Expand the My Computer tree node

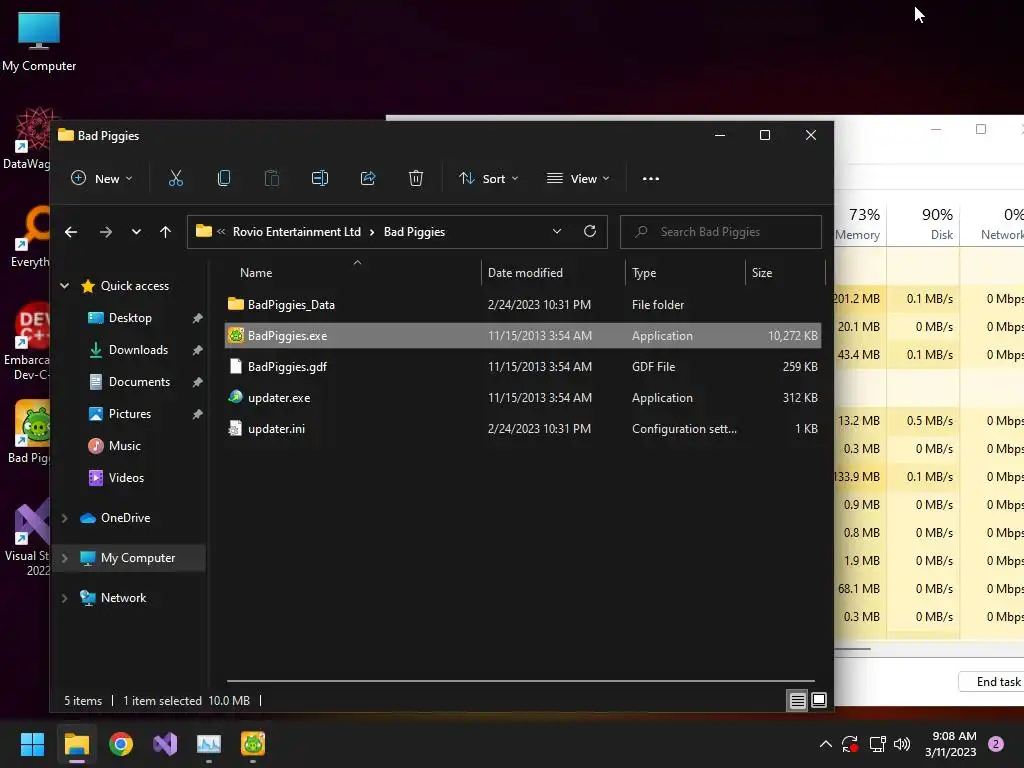pos(65,558)
